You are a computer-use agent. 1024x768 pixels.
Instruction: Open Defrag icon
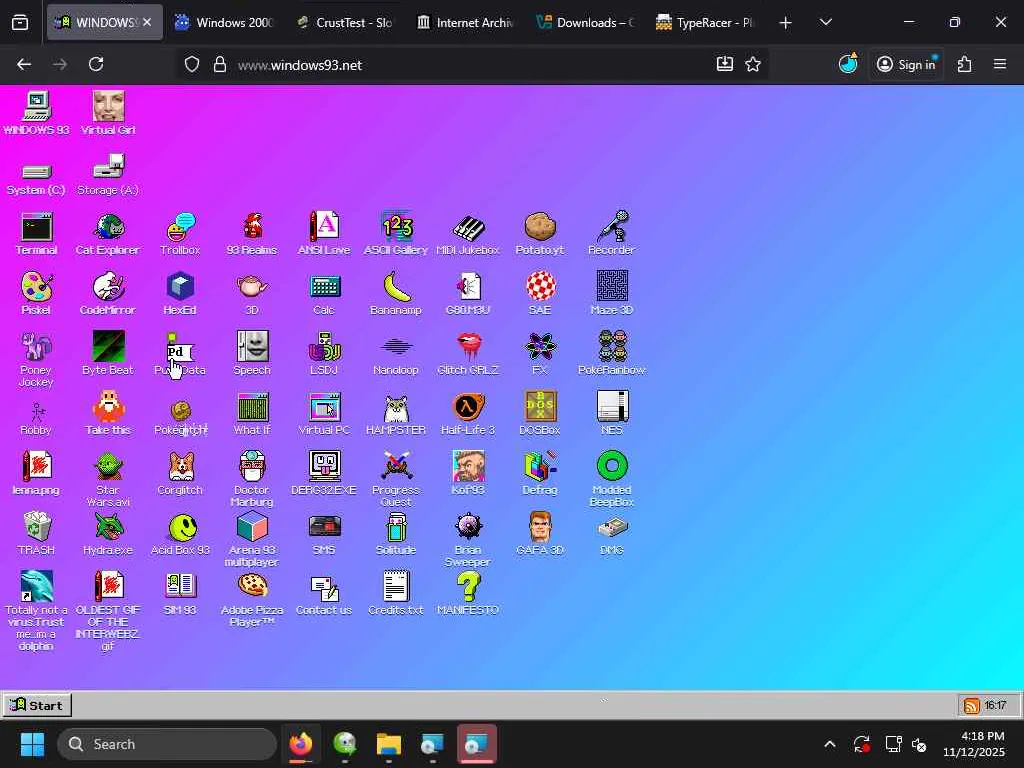539,473
